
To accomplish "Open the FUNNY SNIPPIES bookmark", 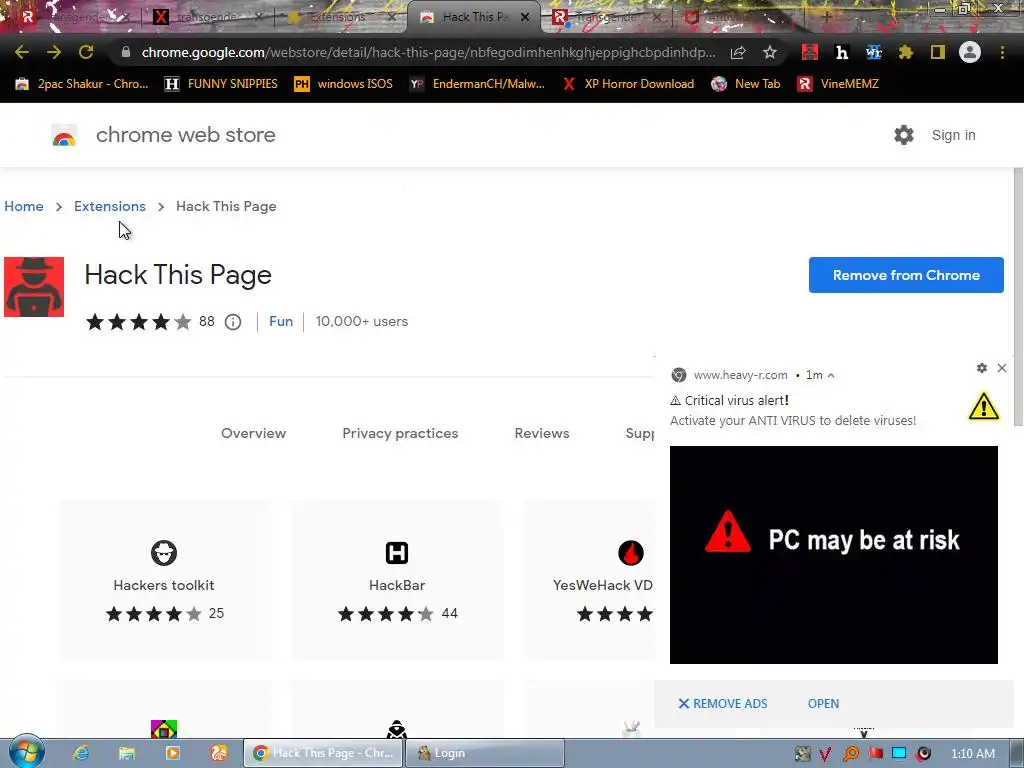I will (221, 84).
